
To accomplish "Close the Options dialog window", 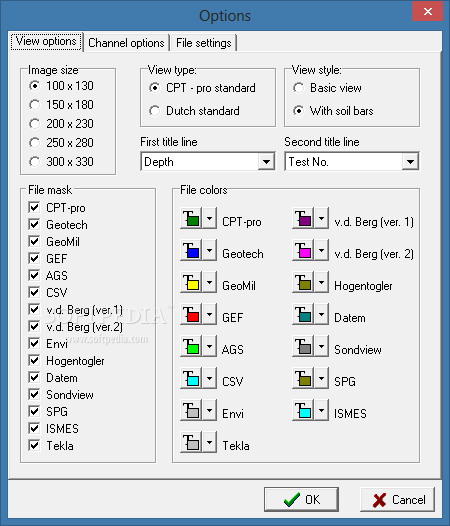I will (428, 11).
